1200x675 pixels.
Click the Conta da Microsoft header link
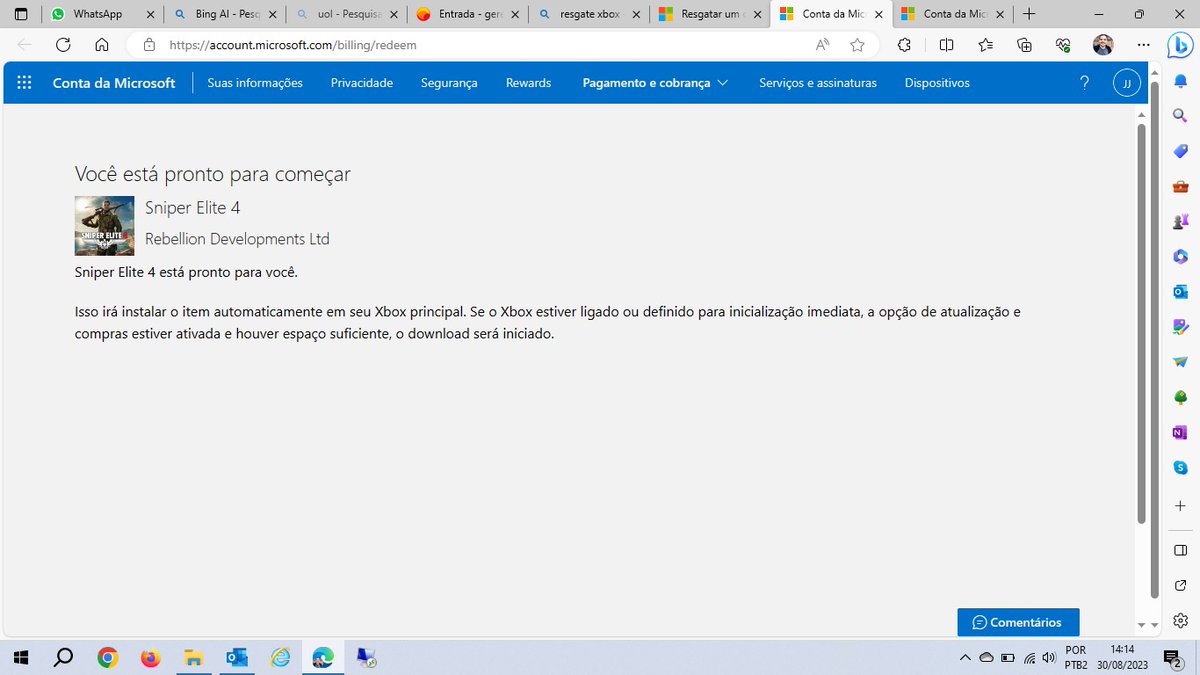(114, 83)
